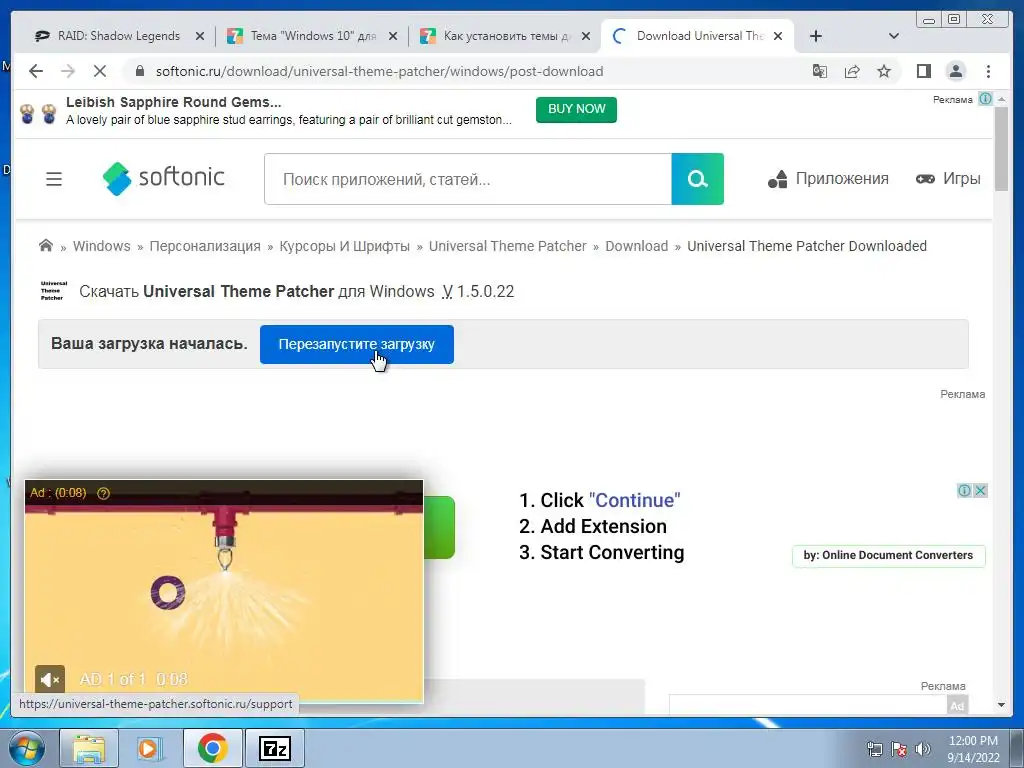This screenshot has height=768, width=1024.
Task: Open the Игры section
Action: pyautogui.click(x=948, y=178)
